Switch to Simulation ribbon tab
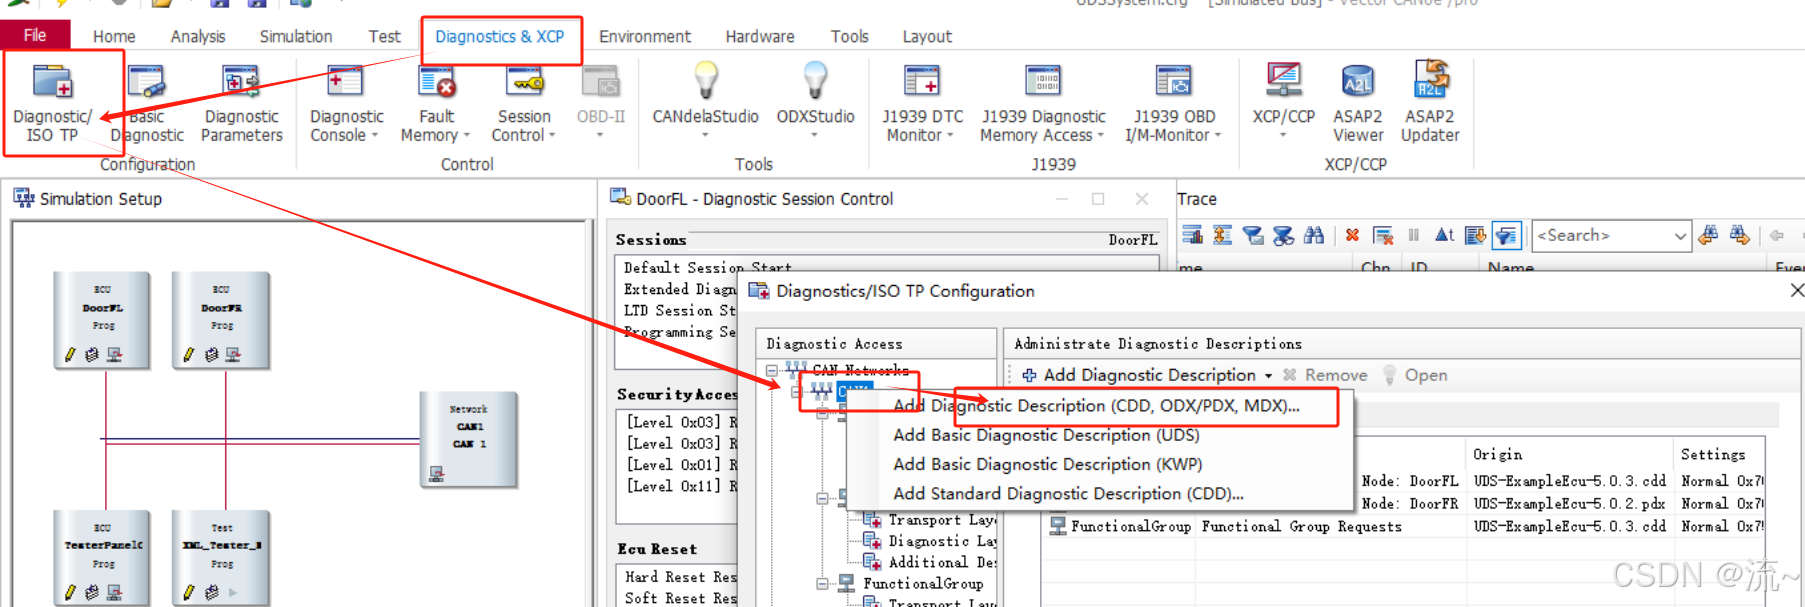 click(x=296, y=36)
